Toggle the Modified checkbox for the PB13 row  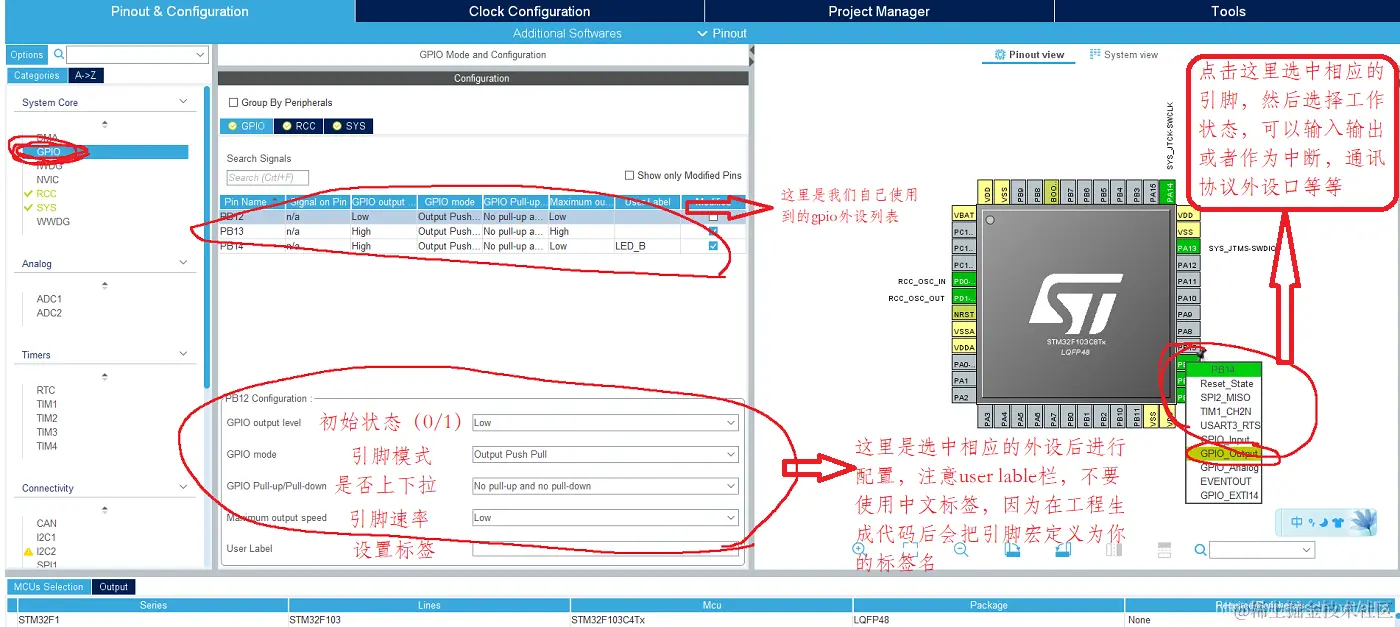713,231
